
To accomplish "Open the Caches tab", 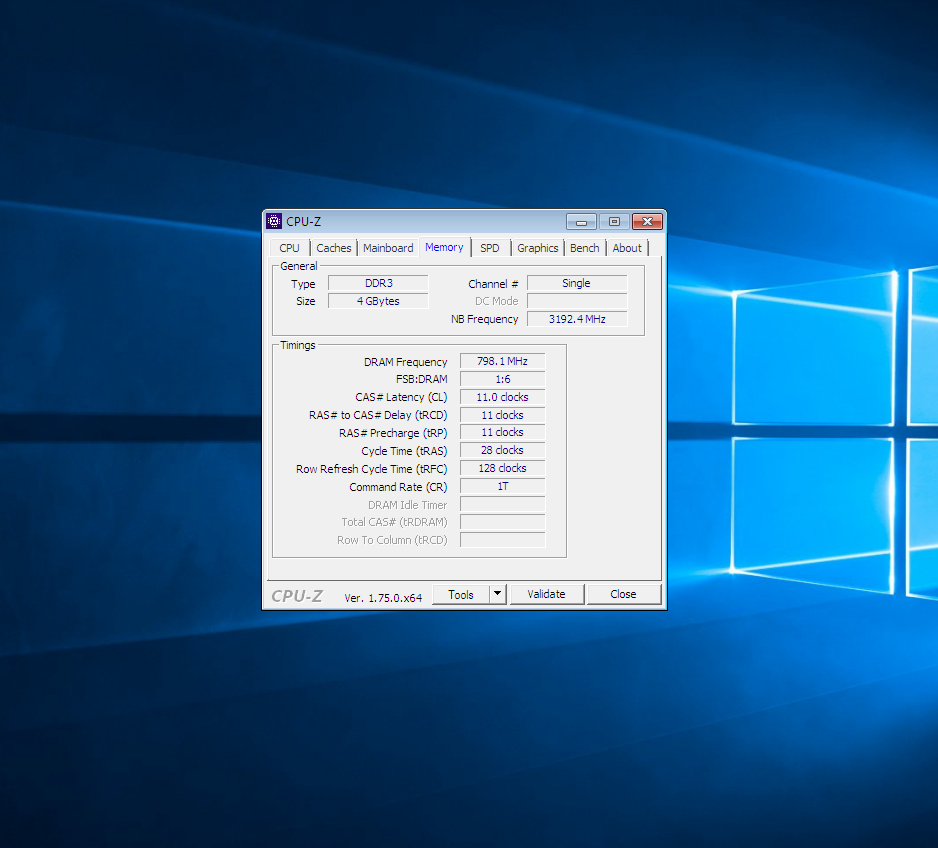I will pyautogui.click(x=334, y=248).
